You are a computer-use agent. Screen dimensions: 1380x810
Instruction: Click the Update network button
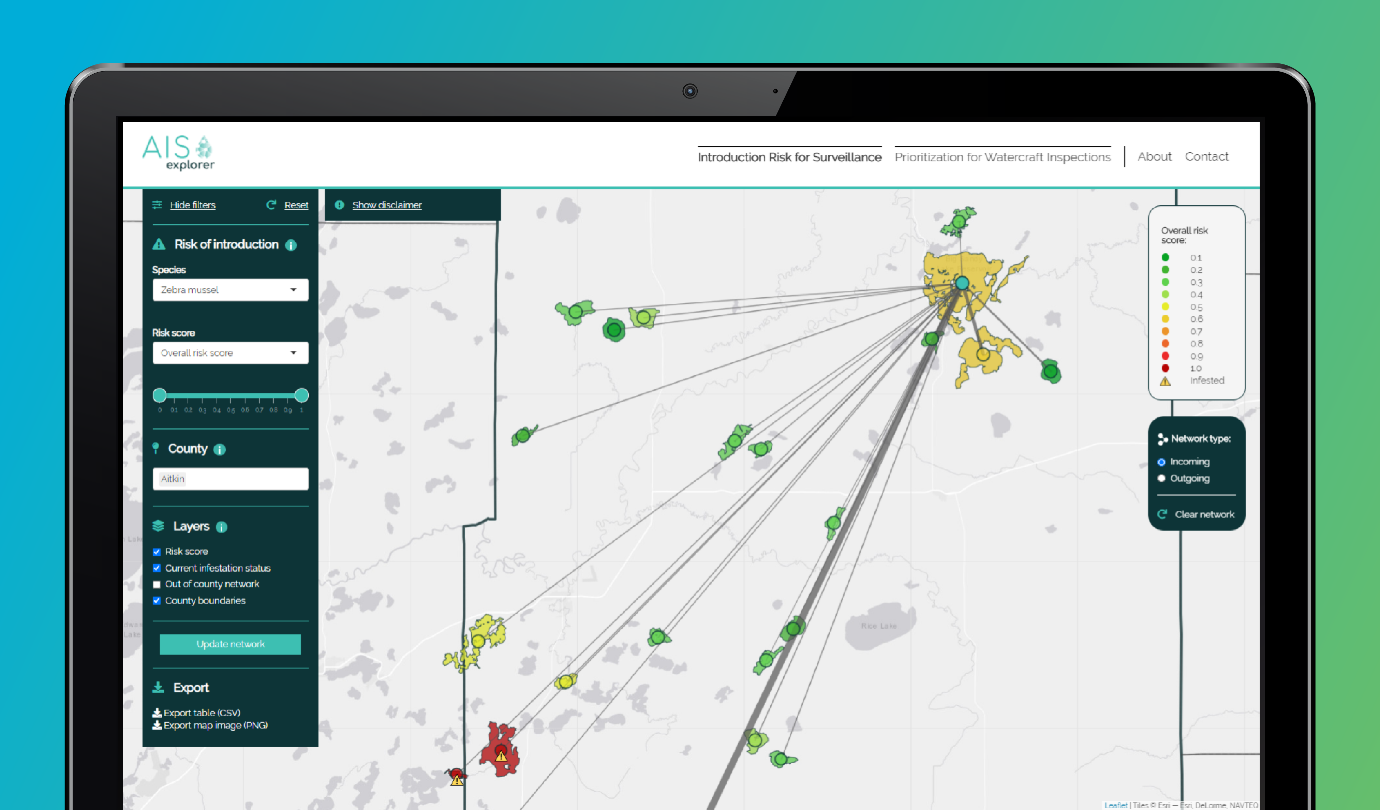(230, 644)
